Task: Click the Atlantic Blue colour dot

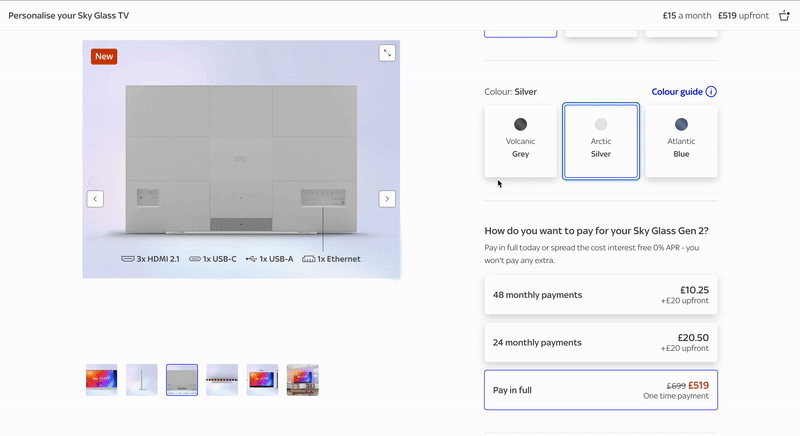Action: point(681,124)
